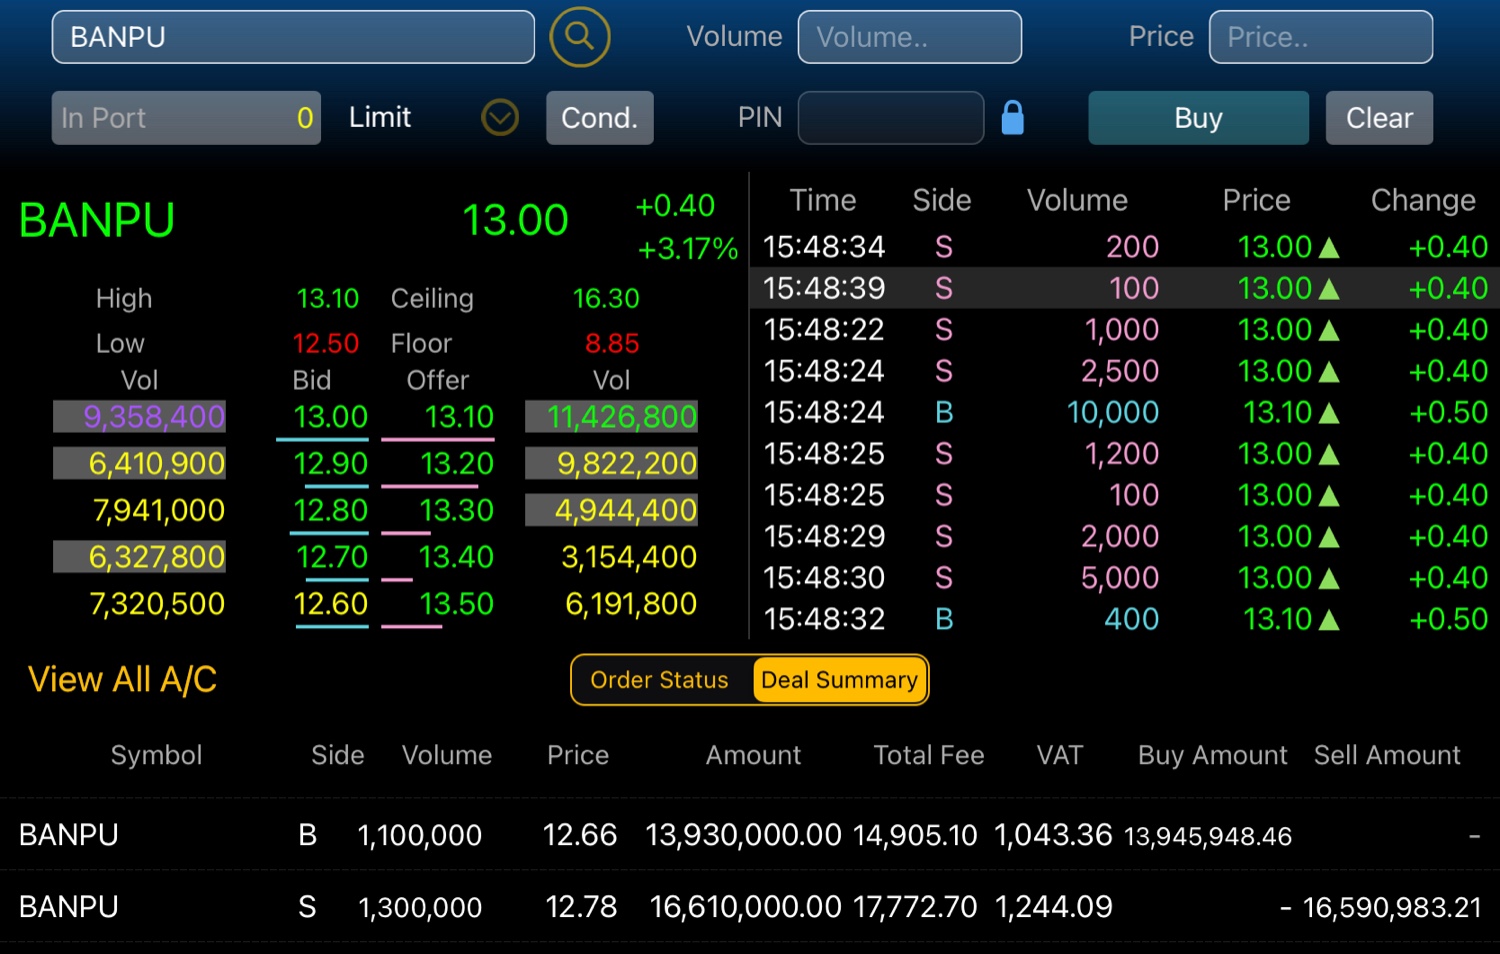The image size is (1500, 954).
Task: Switch to Order Status tab
Action: (660, 680)
